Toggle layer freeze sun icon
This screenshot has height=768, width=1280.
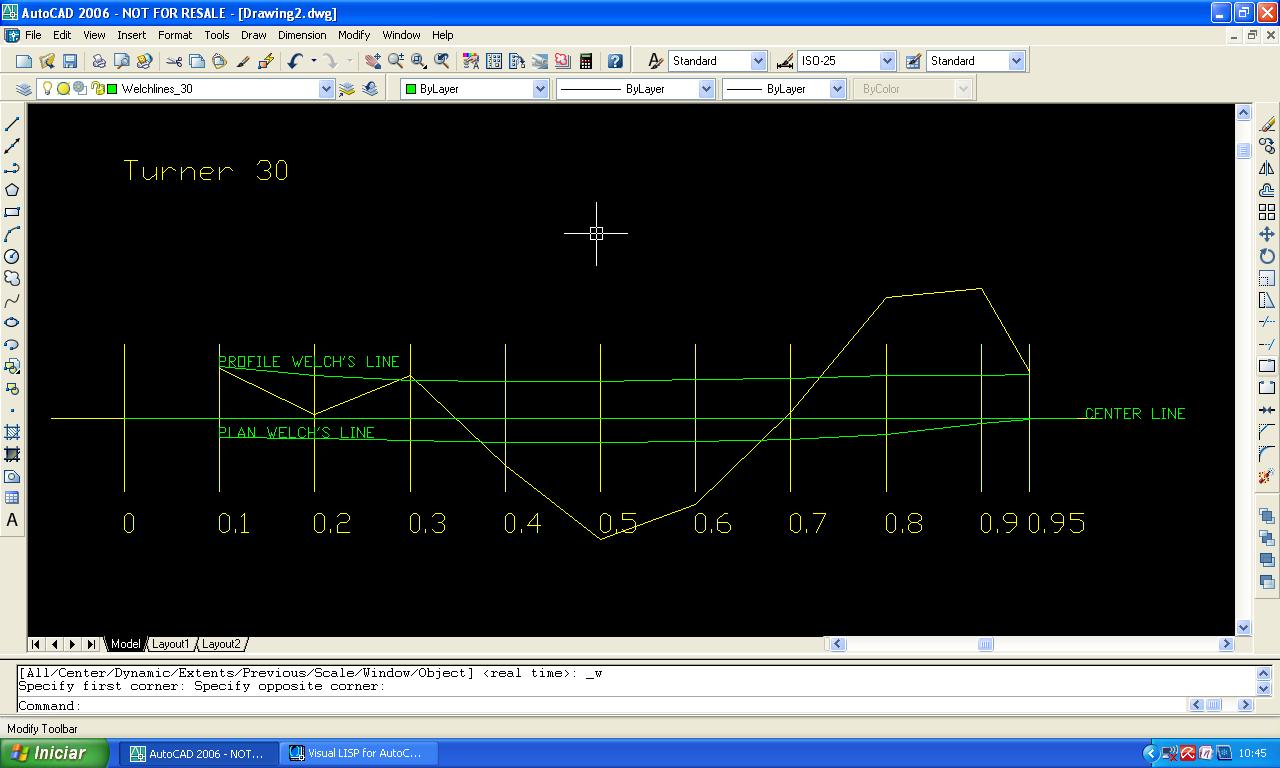click(x=63, y=89)
